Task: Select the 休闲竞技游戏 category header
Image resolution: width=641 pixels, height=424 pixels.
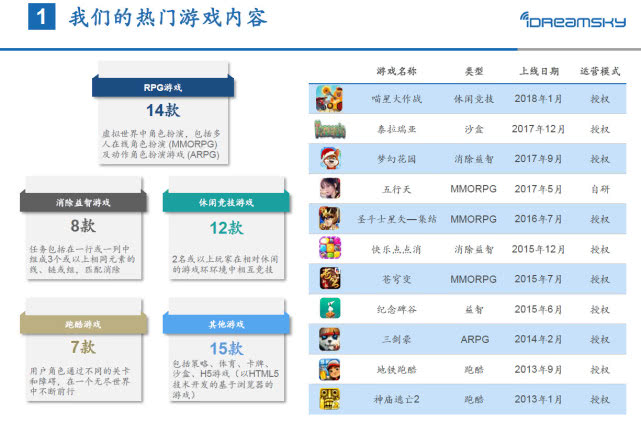Action: pos(226,202)
